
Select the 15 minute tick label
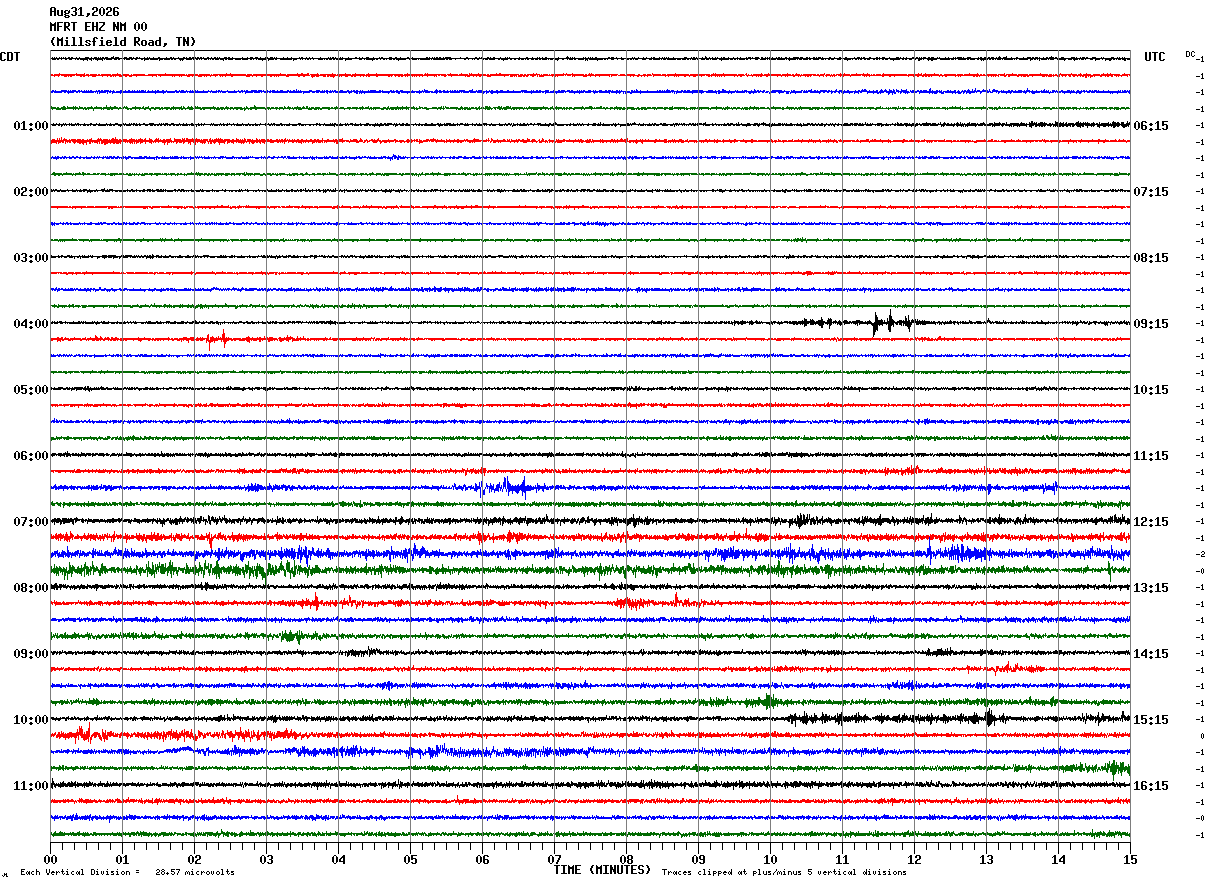click(1130, 859)
